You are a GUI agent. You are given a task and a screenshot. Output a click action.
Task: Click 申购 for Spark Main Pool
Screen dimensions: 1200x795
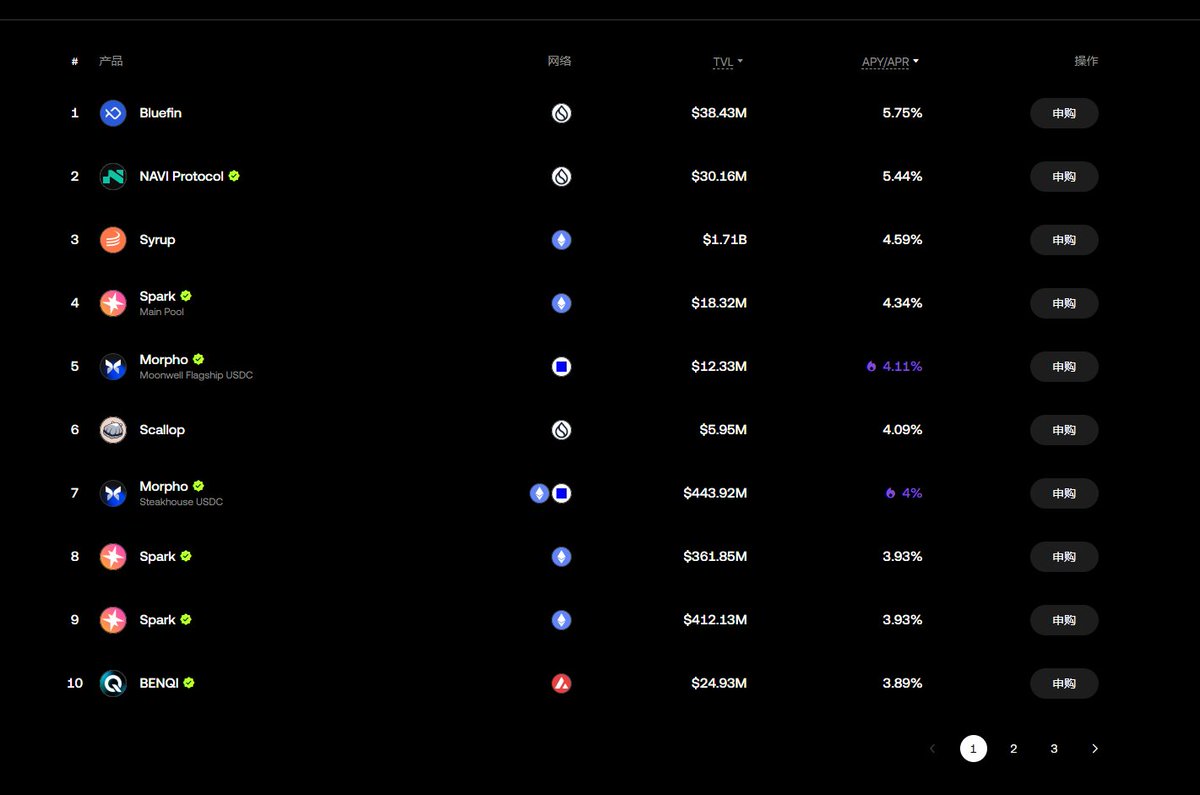(1064, 303)
